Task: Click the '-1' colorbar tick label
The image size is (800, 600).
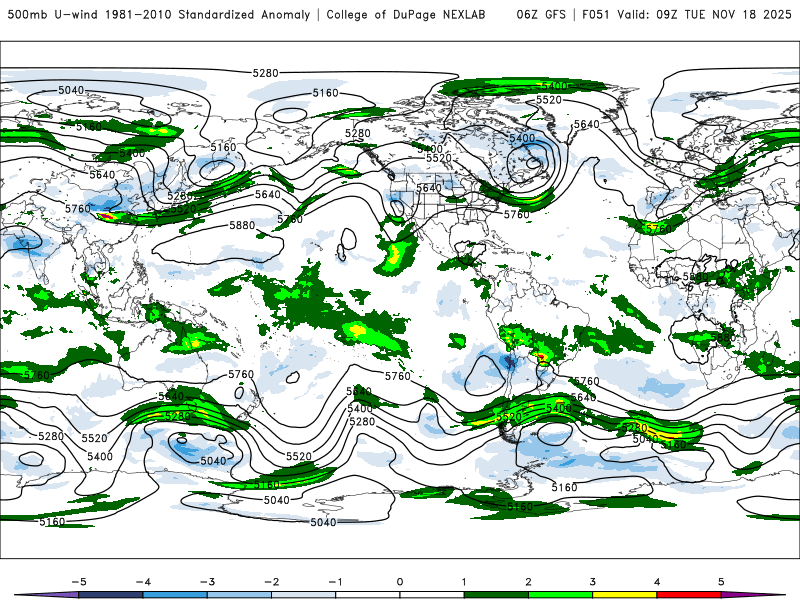Action: [x=335, y=582]
